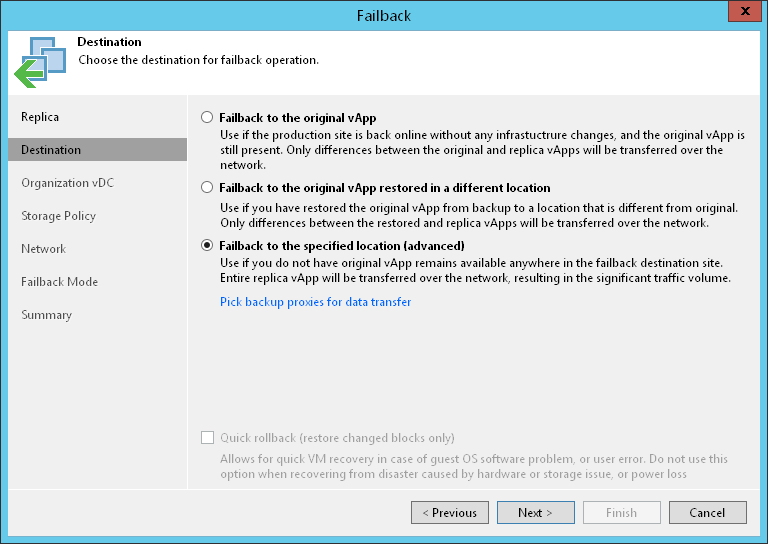The width and height of the screenshot is (768, 544).
Task: Select Failback to the specified location (advanced)
Action: point(207,245)
